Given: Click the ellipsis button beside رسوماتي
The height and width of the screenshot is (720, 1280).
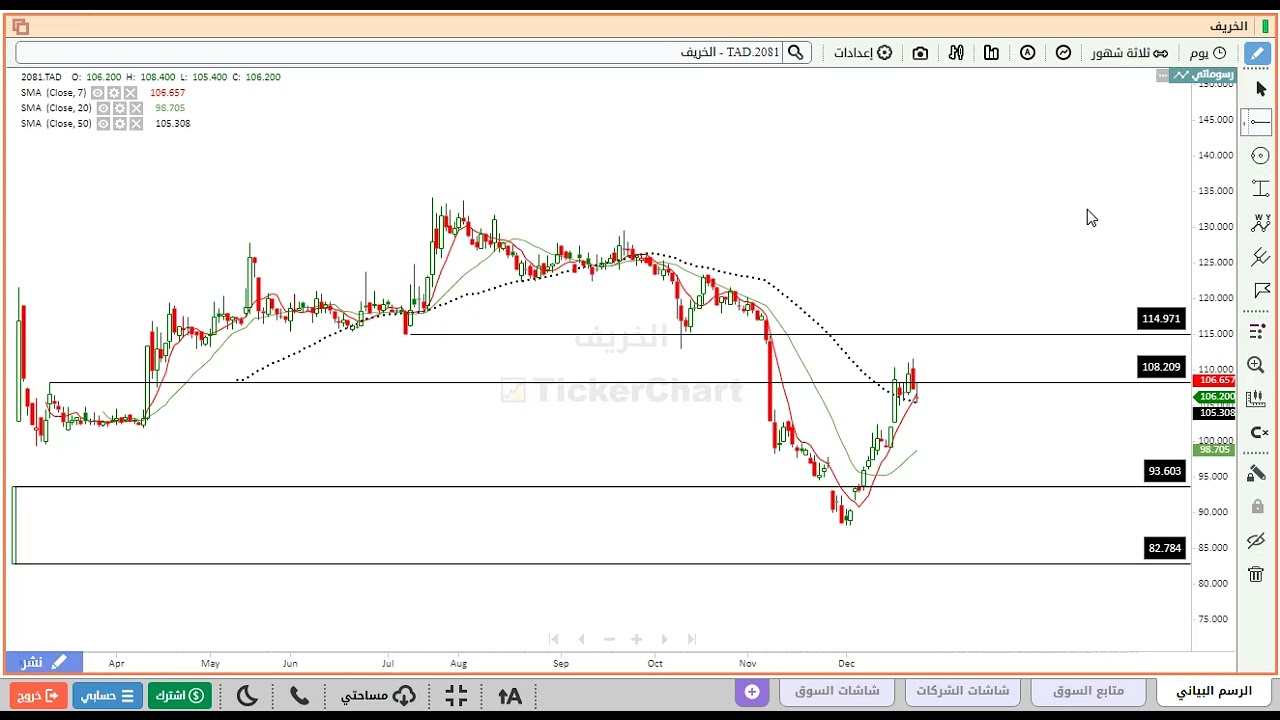Looking at the screenshot, I should coord(1162,75).
